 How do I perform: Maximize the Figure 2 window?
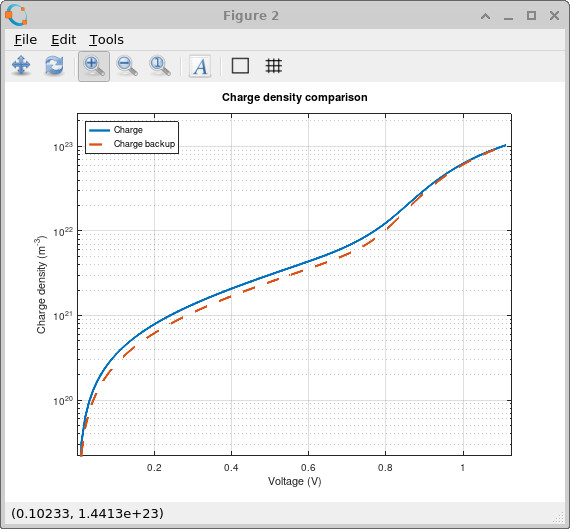click(x=531, y=16)
